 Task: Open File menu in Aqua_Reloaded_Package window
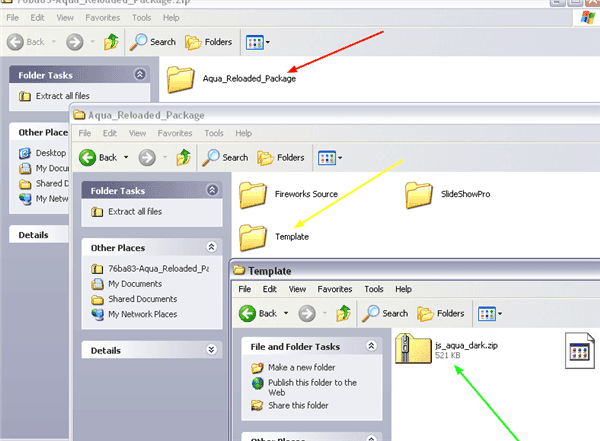[x=85, y=133]
